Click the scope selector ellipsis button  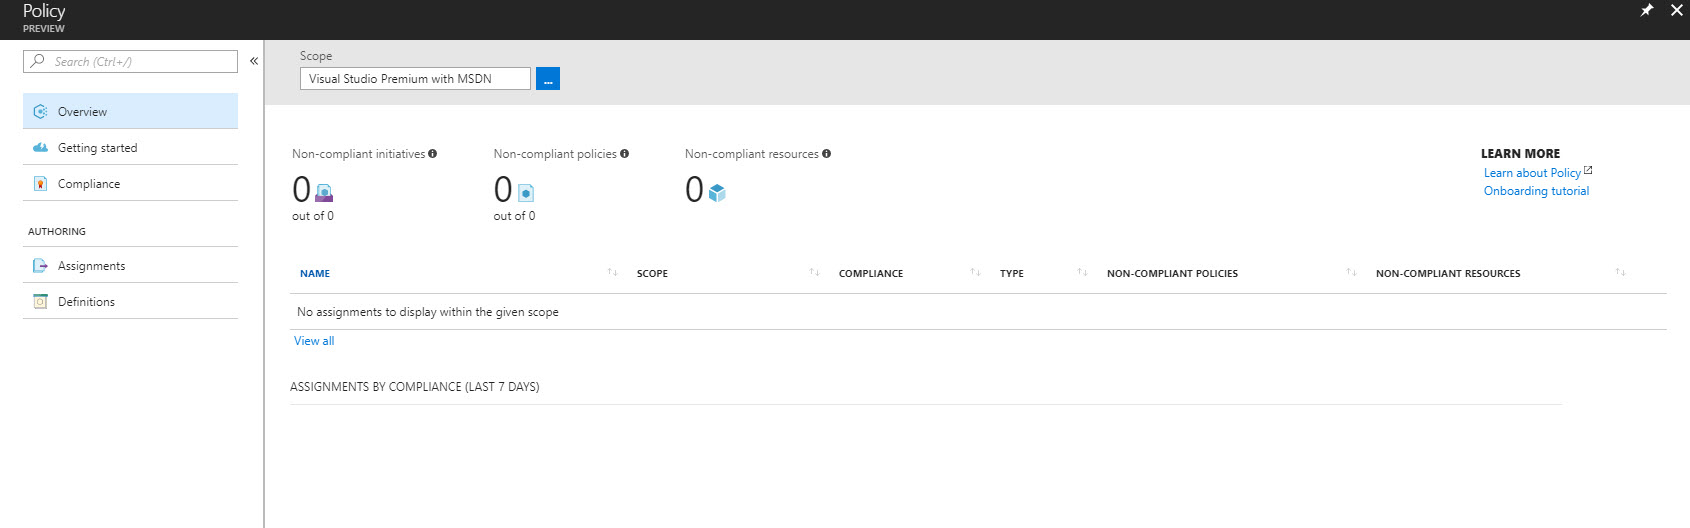tap(548, 78)
